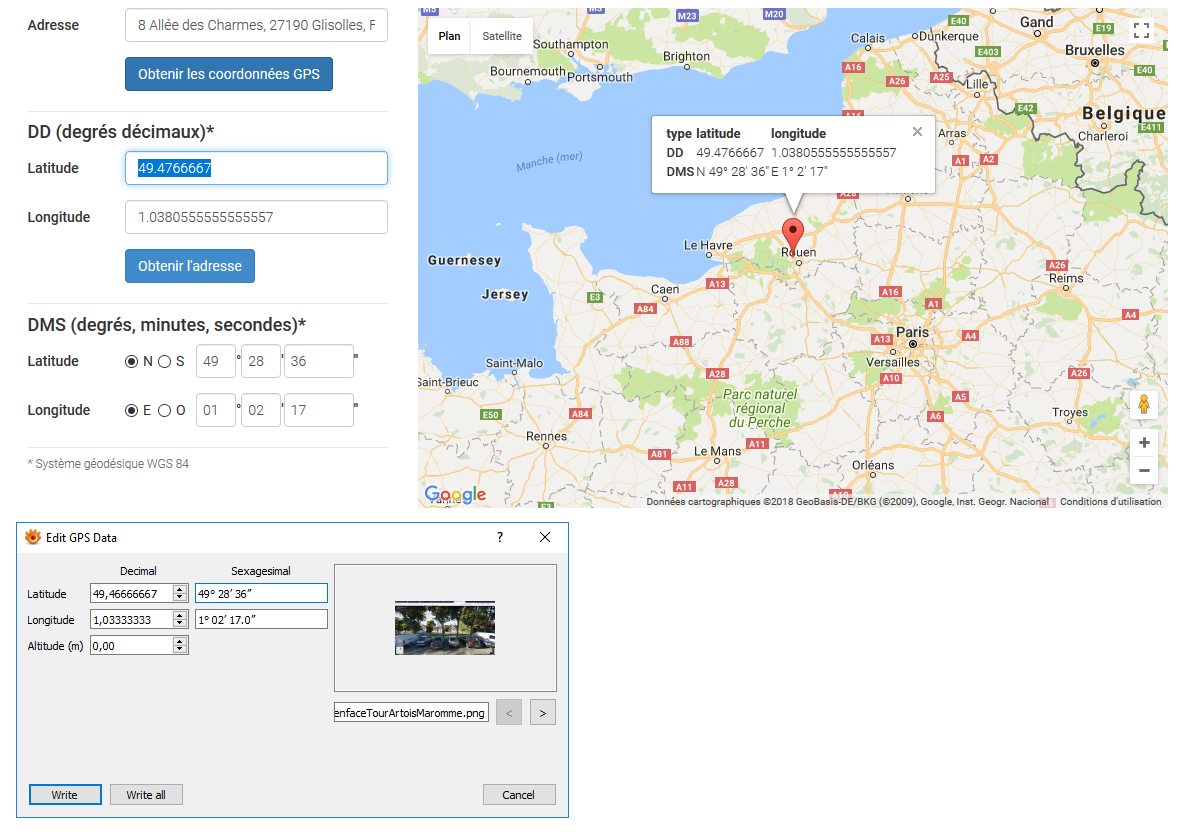Go to next image with the > arrow

coord(542,712)
